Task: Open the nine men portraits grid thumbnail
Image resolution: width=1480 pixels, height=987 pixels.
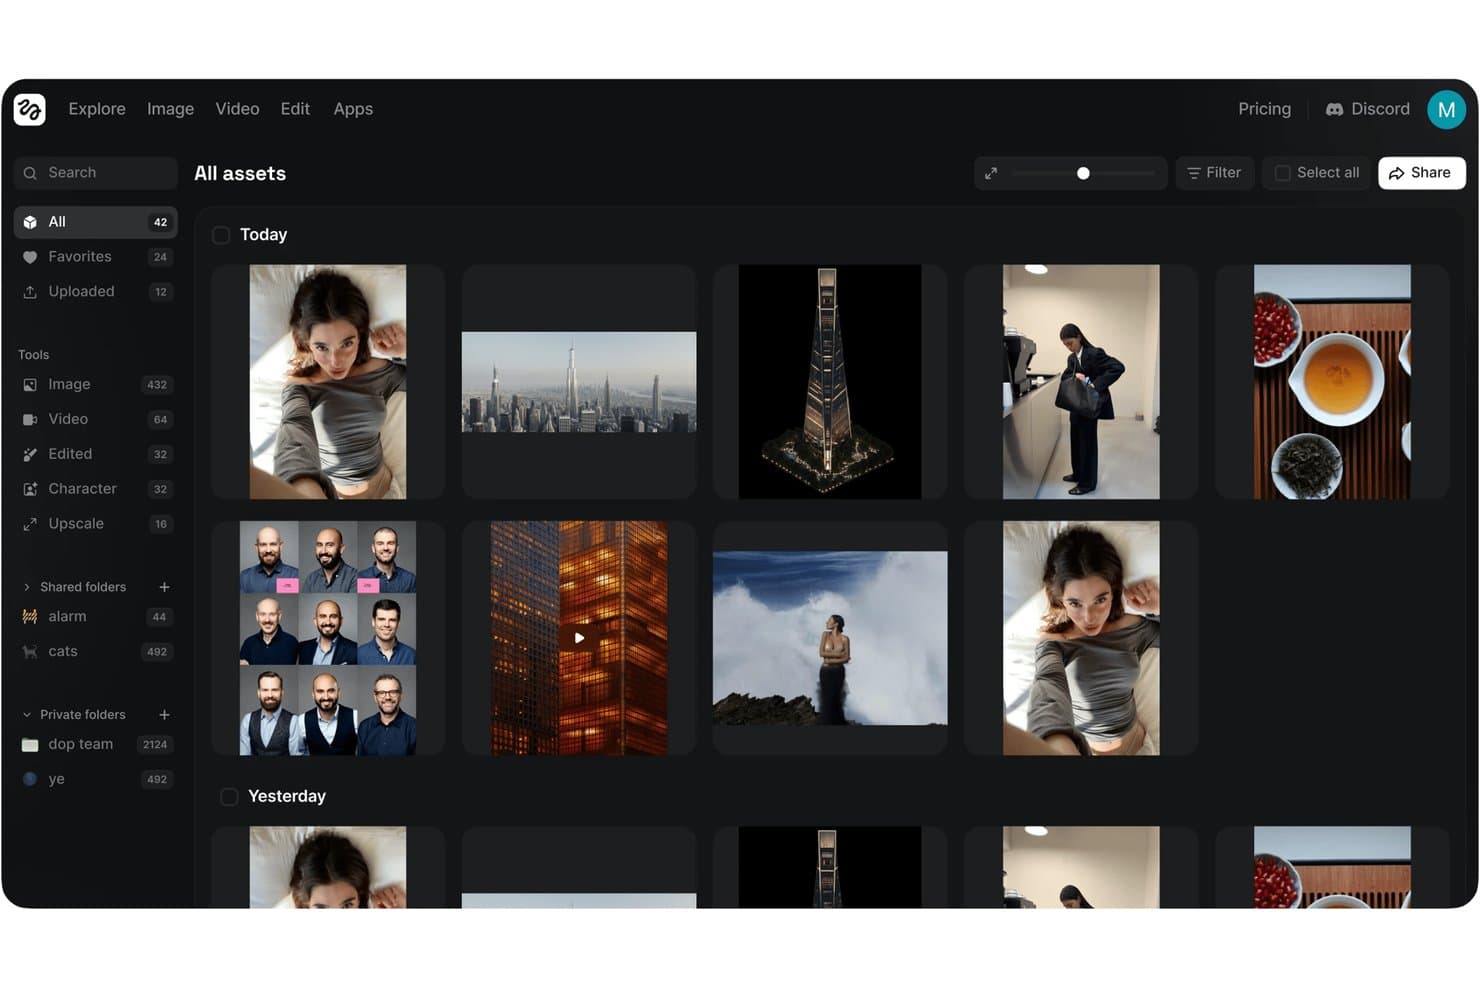Action: click(x=328, y=638)
